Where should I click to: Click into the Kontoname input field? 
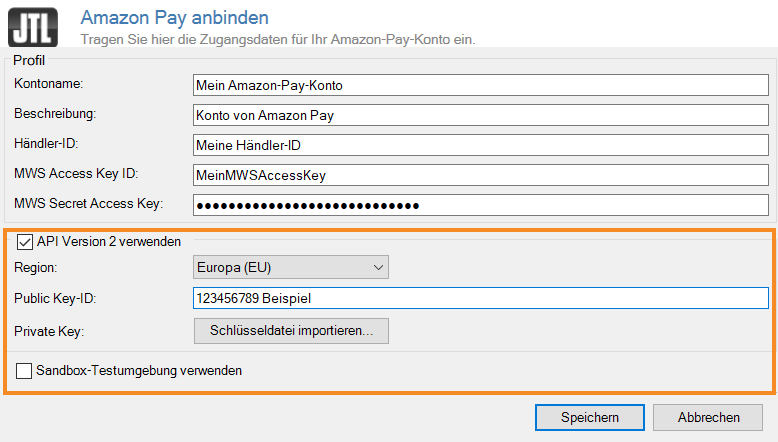(479, 85)
